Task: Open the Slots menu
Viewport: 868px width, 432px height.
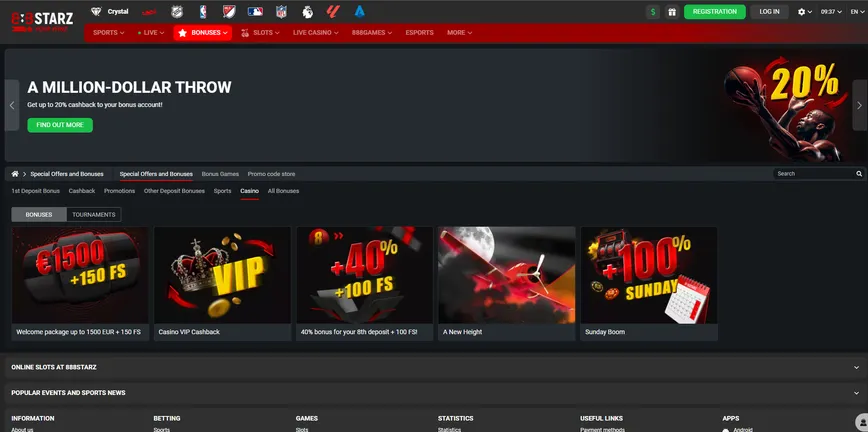Action: click(x=260, y=33)
